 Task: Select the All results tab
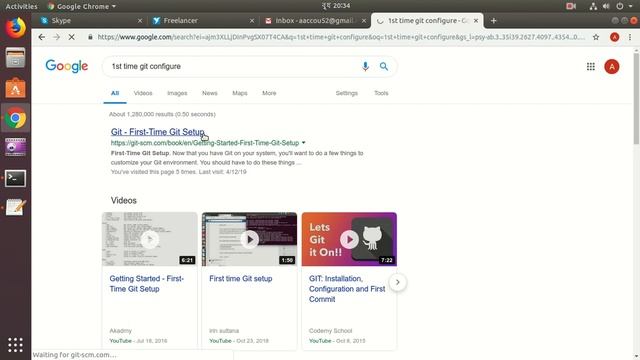coord(115,93)
